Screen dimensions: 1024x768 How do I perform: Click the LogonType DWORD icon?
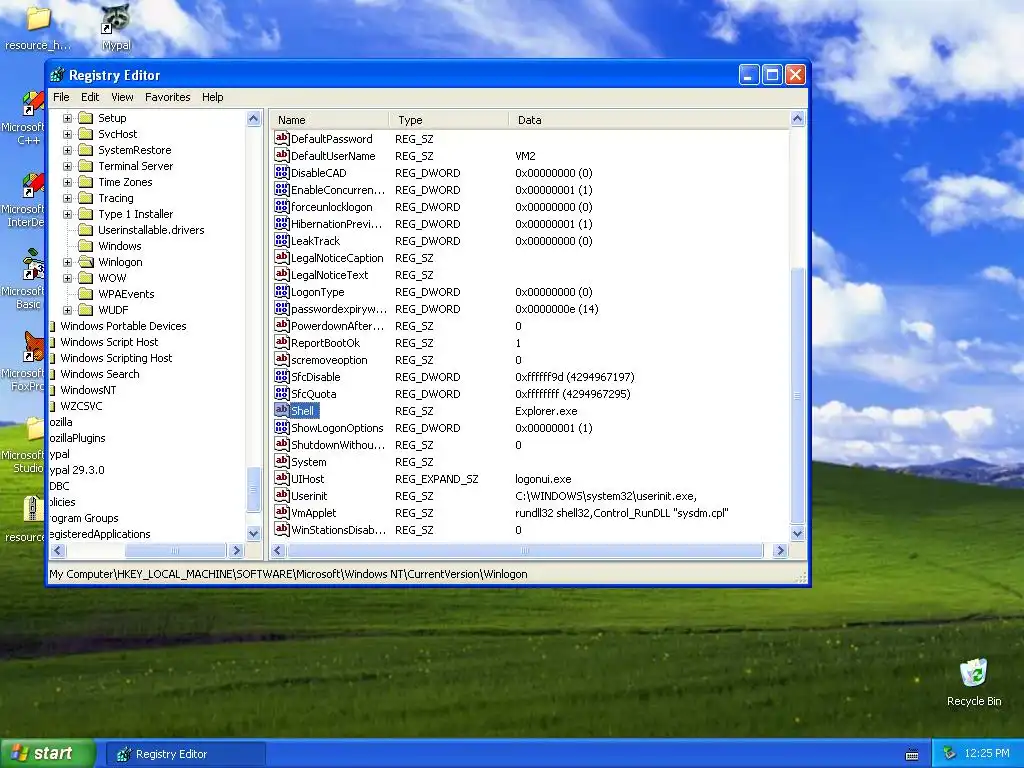[x=281, y=291]
